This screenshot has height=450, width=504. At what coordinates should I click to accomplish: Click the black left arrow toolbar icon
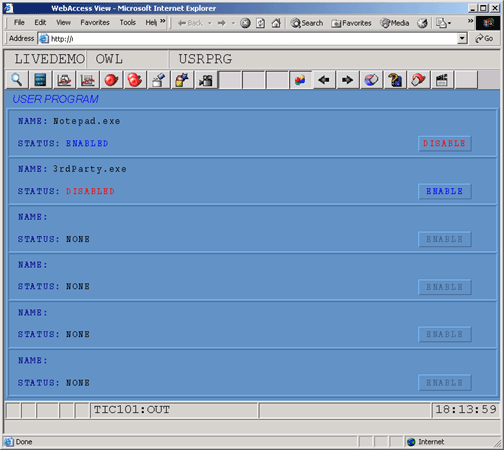coord(324,80)
